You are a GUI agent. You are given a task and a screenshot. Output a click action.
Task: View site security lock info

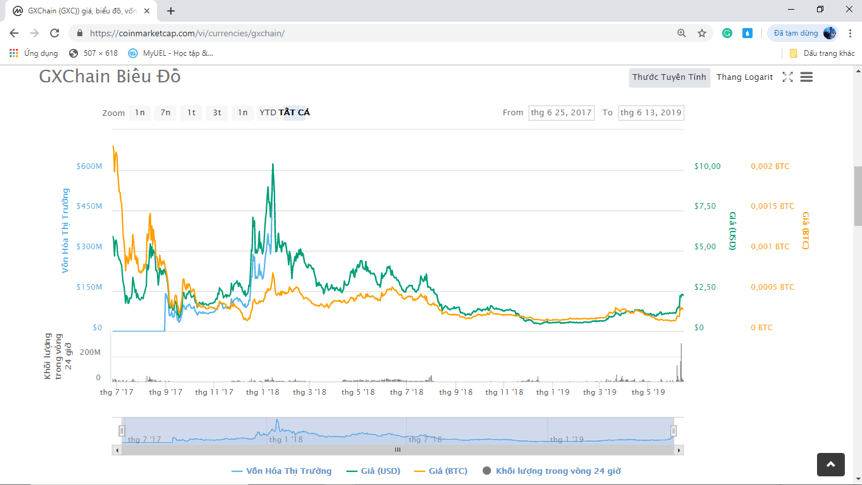(x=80, y=33)
